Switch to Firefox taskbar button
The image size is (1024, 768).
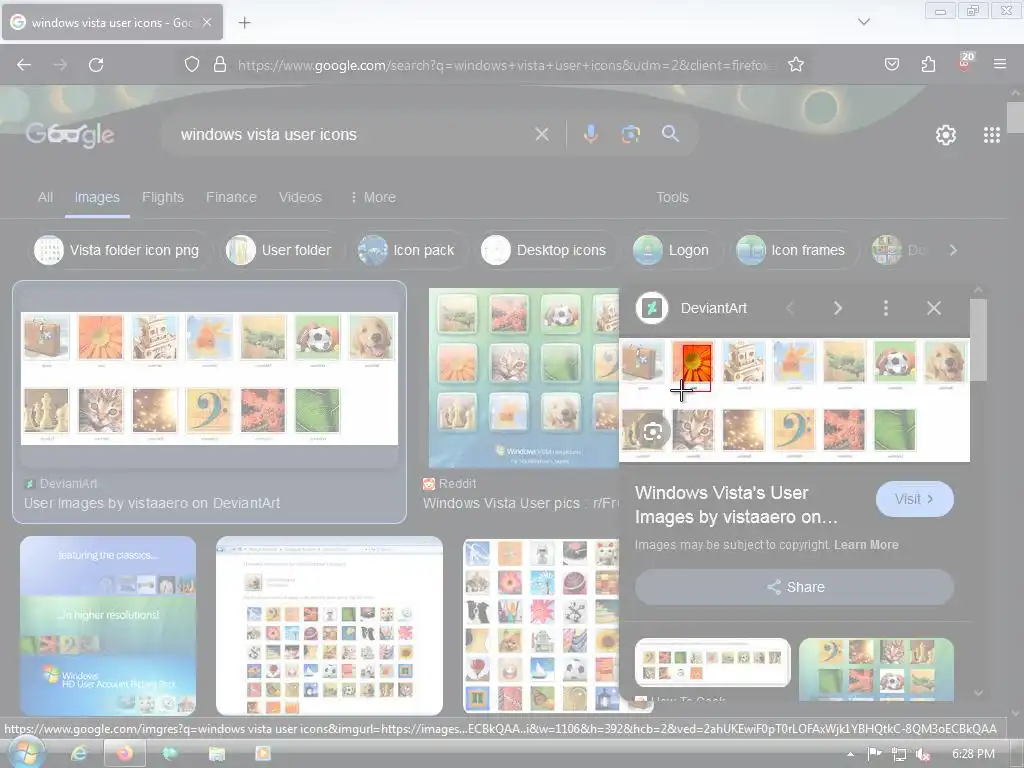click(x=125, y=754)
